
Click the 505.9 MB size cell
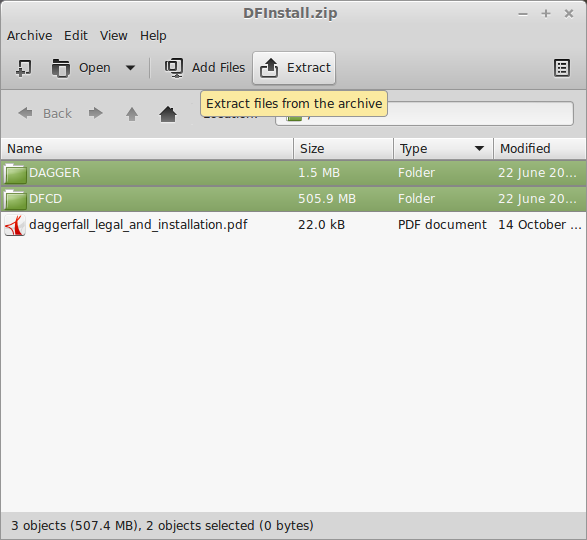[327, 199]
